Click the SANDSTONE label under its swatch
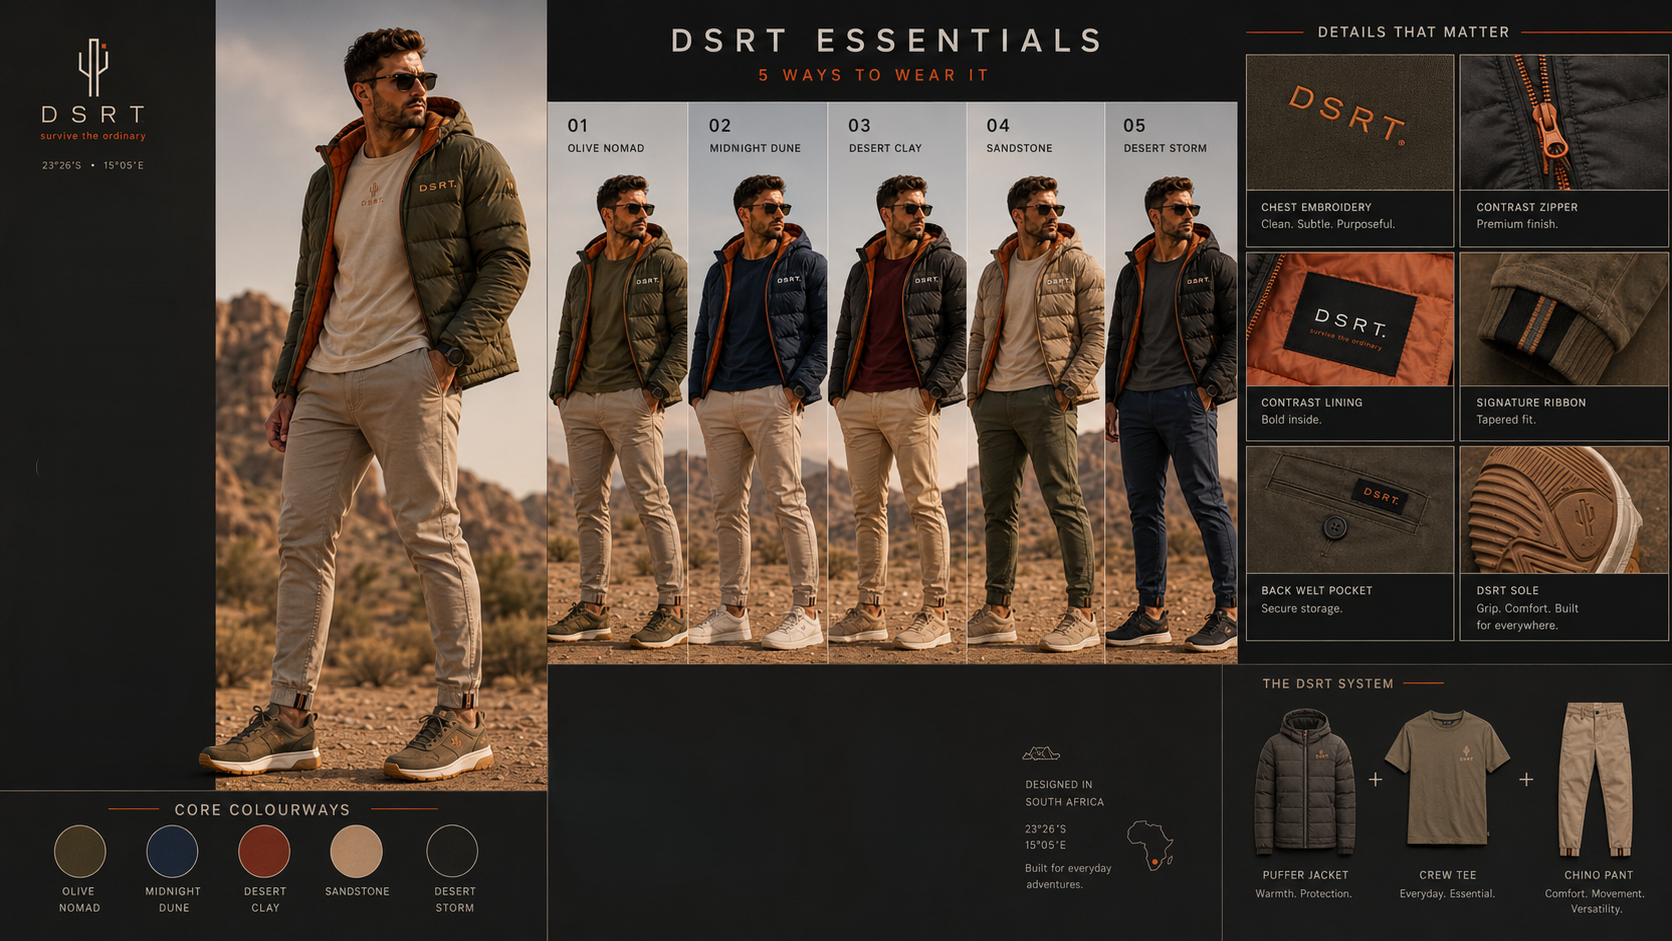The width and height of the screenshot is (1672, 941). click(x=357, y=891)
